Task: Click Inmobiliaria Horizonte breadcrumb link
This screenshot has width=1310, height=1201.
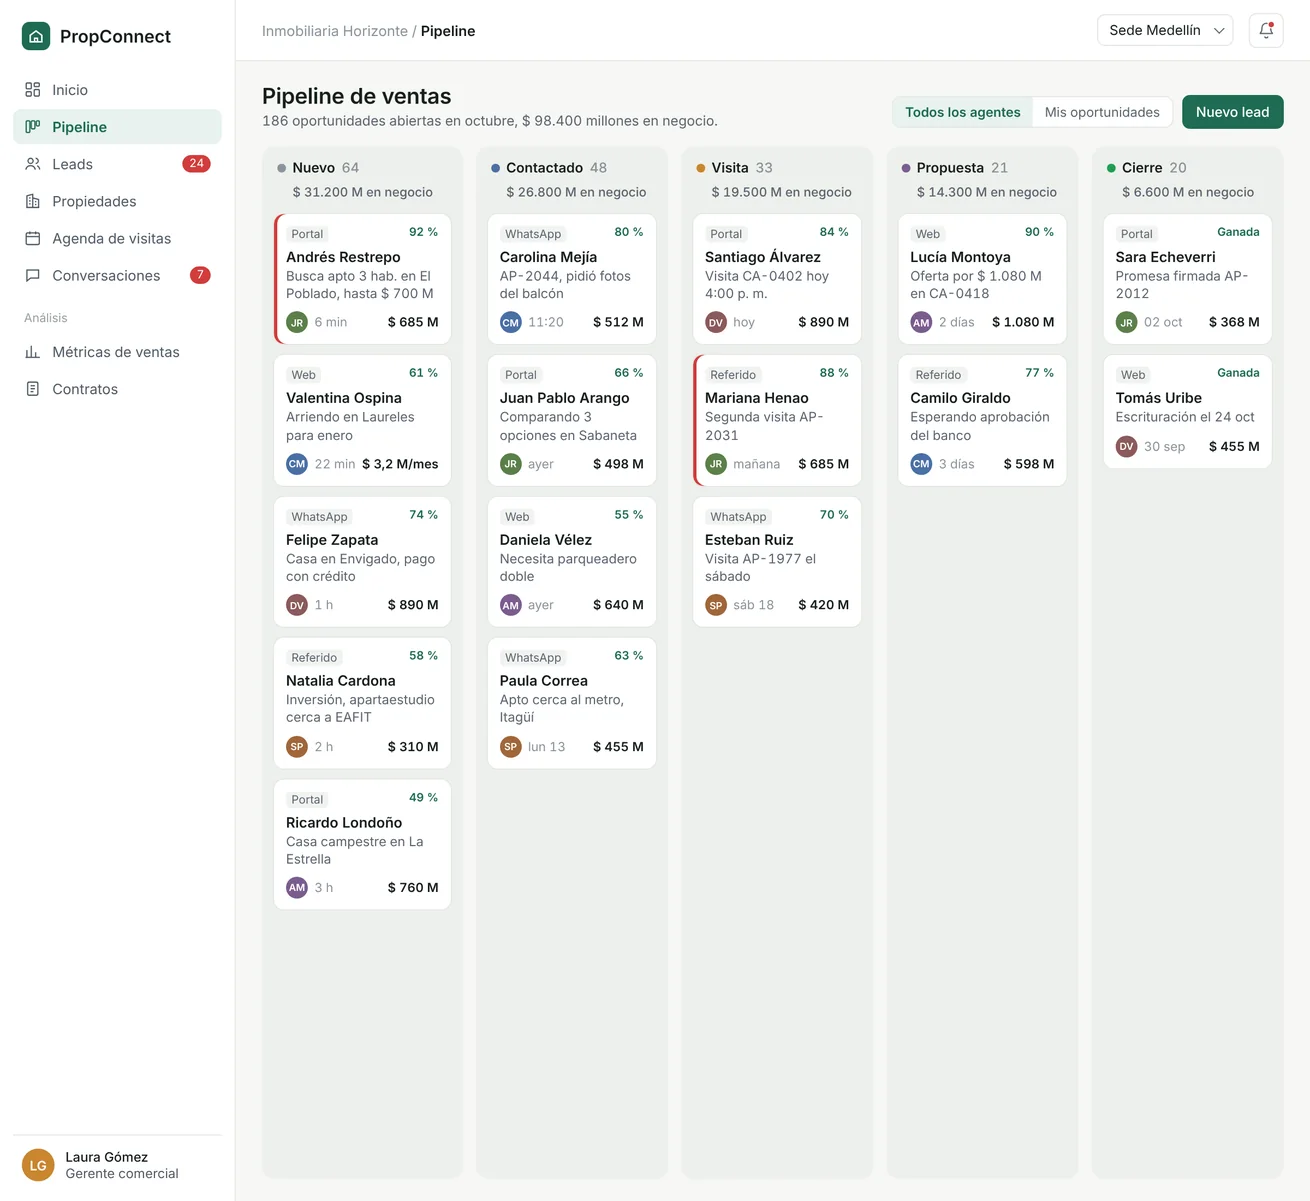Action: [334, 31]
